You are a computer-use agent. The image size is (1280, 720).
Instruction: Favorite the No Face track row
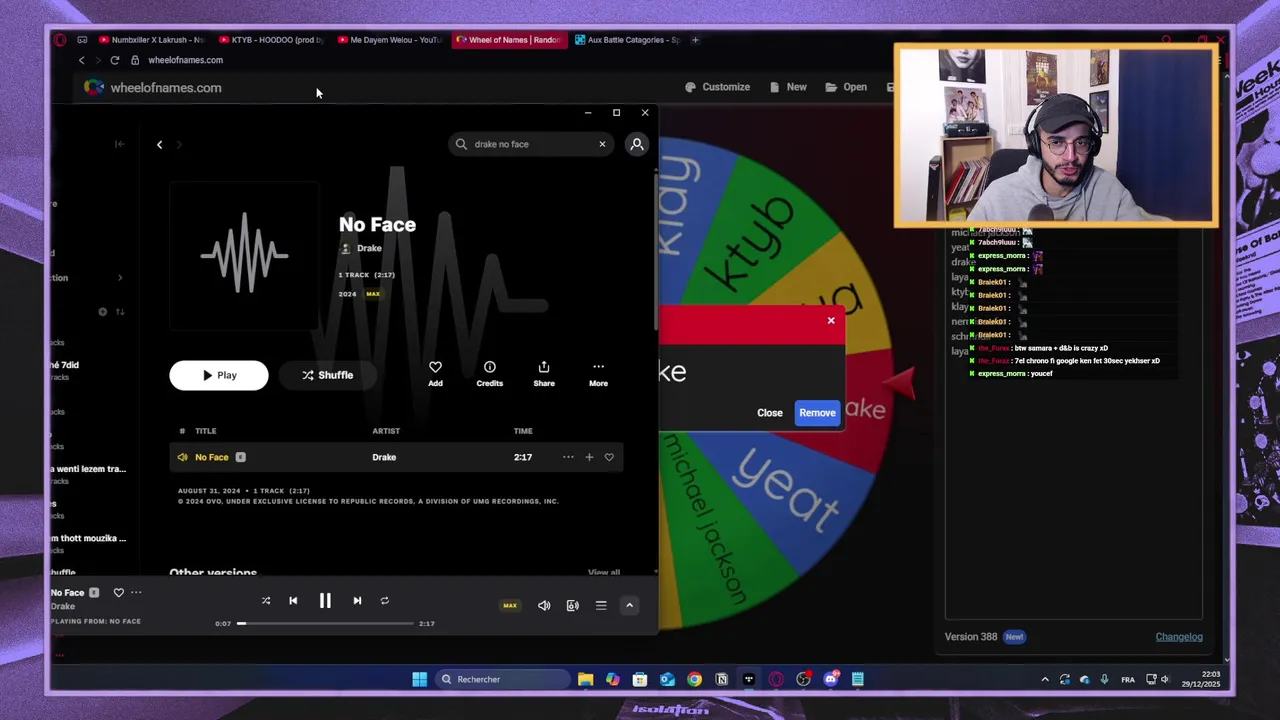[609, 457]
